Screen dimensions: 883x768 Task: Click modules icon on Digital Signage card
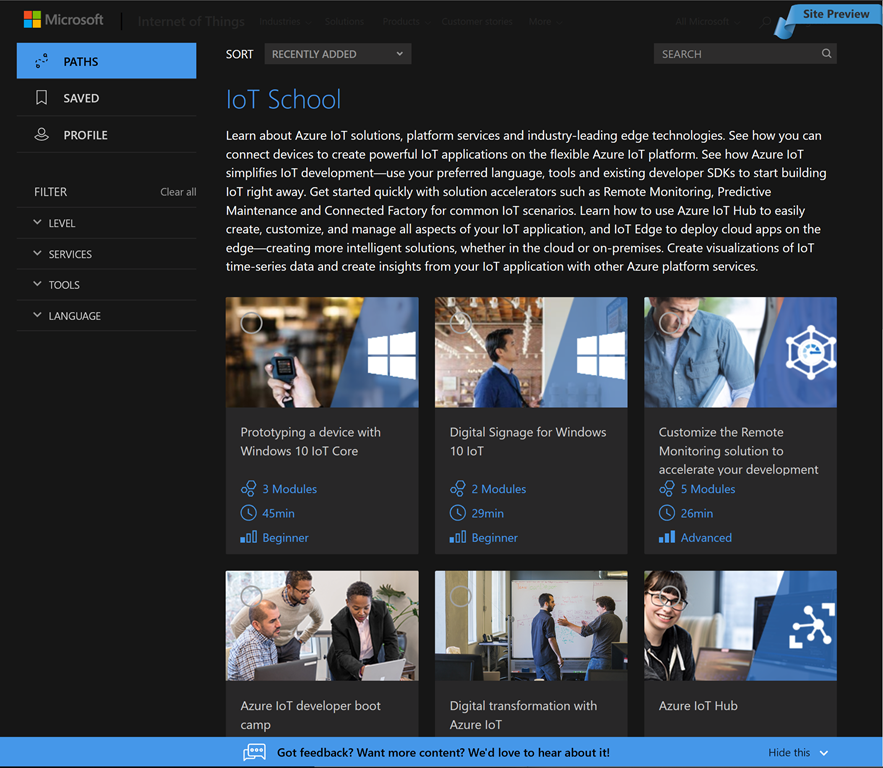[x=458, y=489]
